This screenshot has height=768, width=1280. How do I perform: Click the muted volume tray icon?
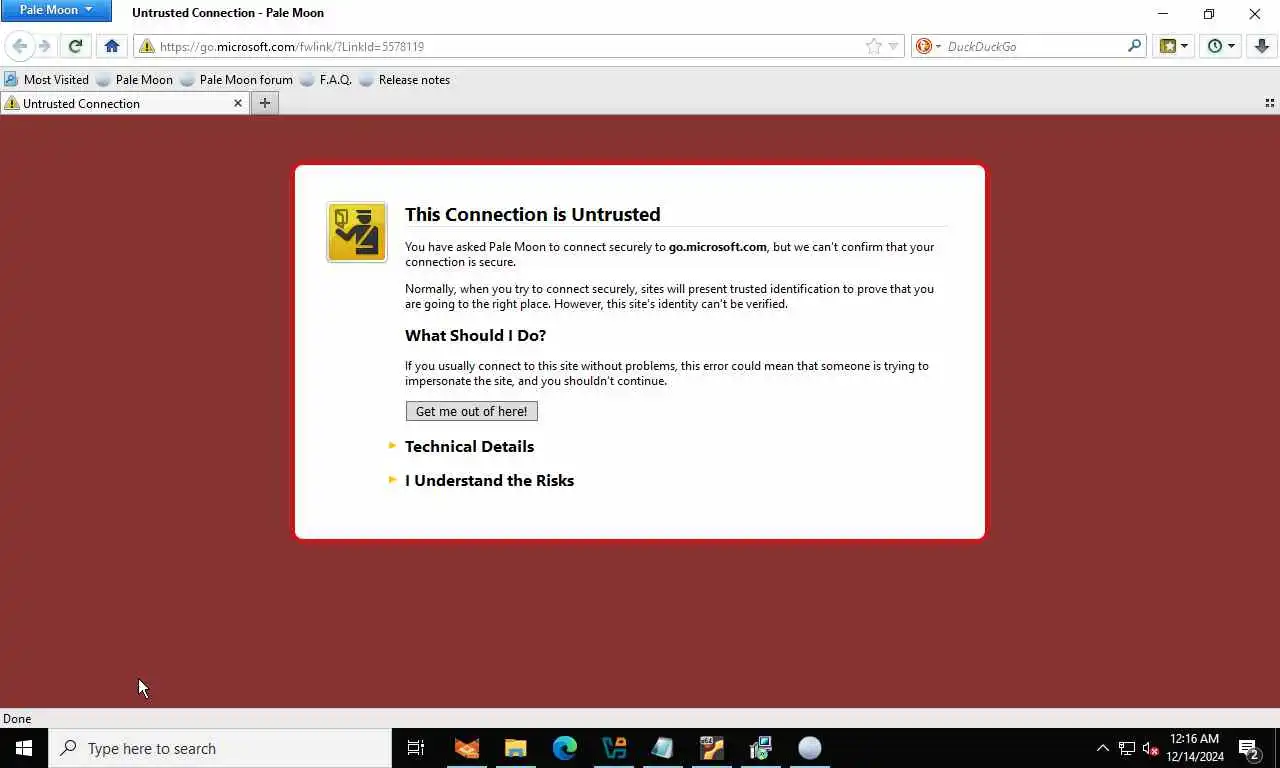1150,748
